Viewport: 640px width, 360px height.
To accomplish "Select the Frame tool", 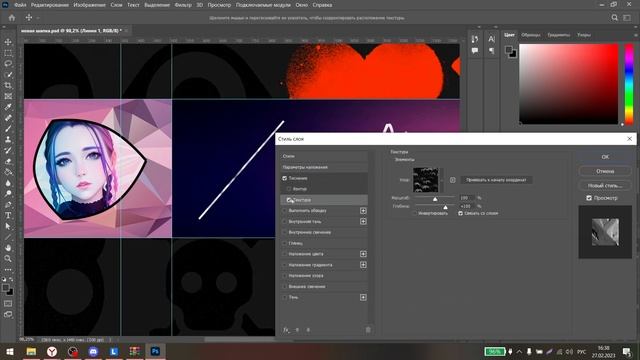I will pos(8,96).
